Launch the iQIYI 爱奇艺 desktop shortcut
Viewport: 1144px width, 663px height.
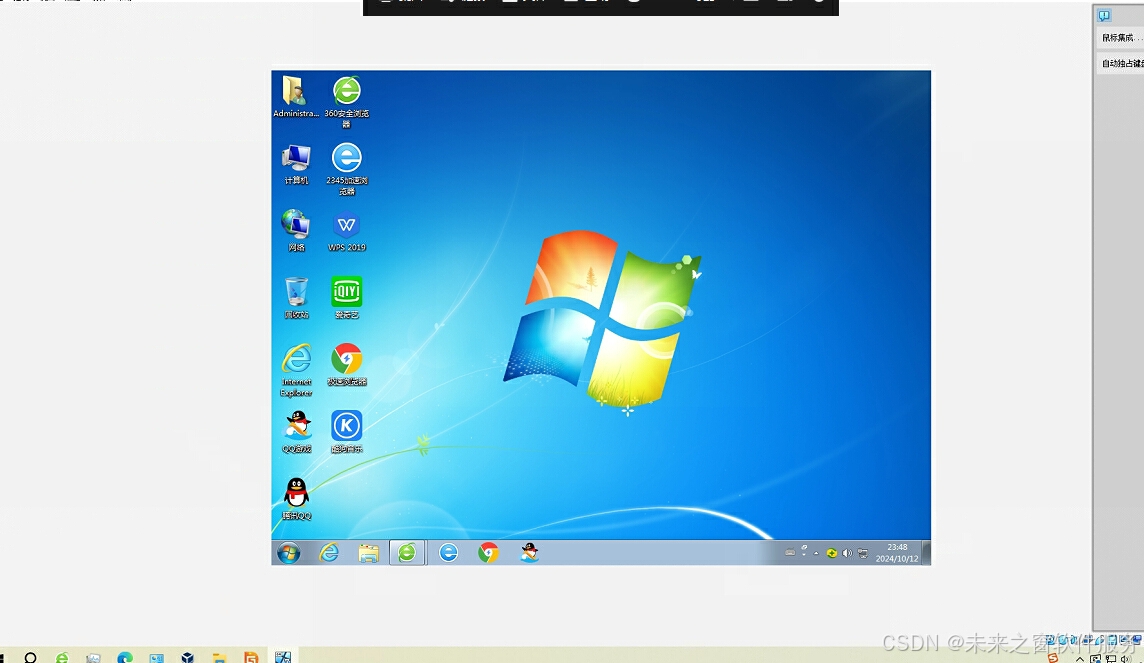[347, 298]
